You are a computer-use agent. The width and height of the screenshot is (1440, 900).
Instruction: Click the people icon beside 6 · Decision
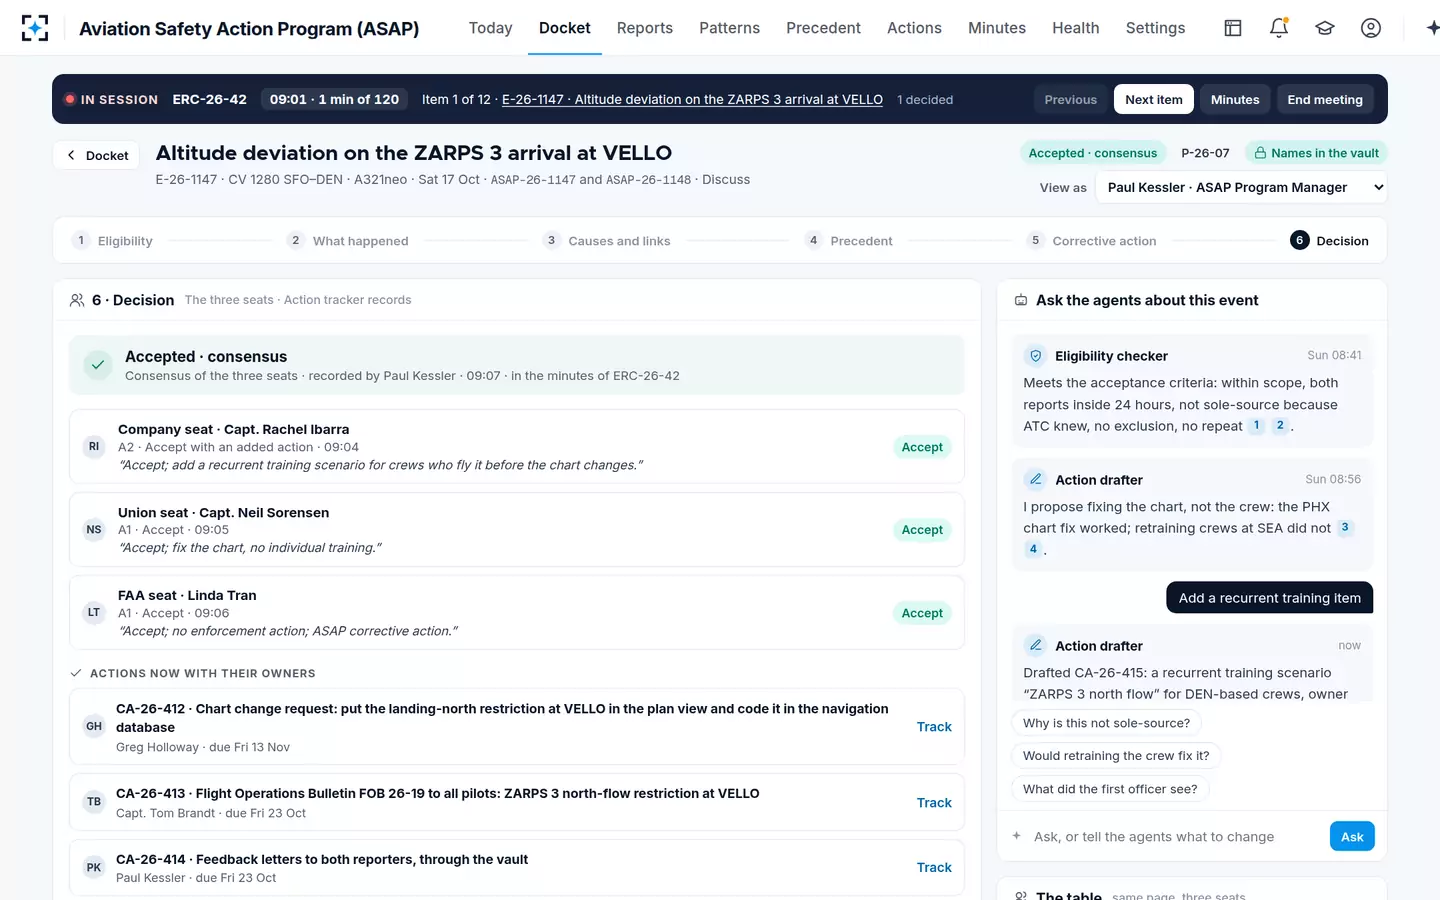pyautogui.click(x=77, y=300)
